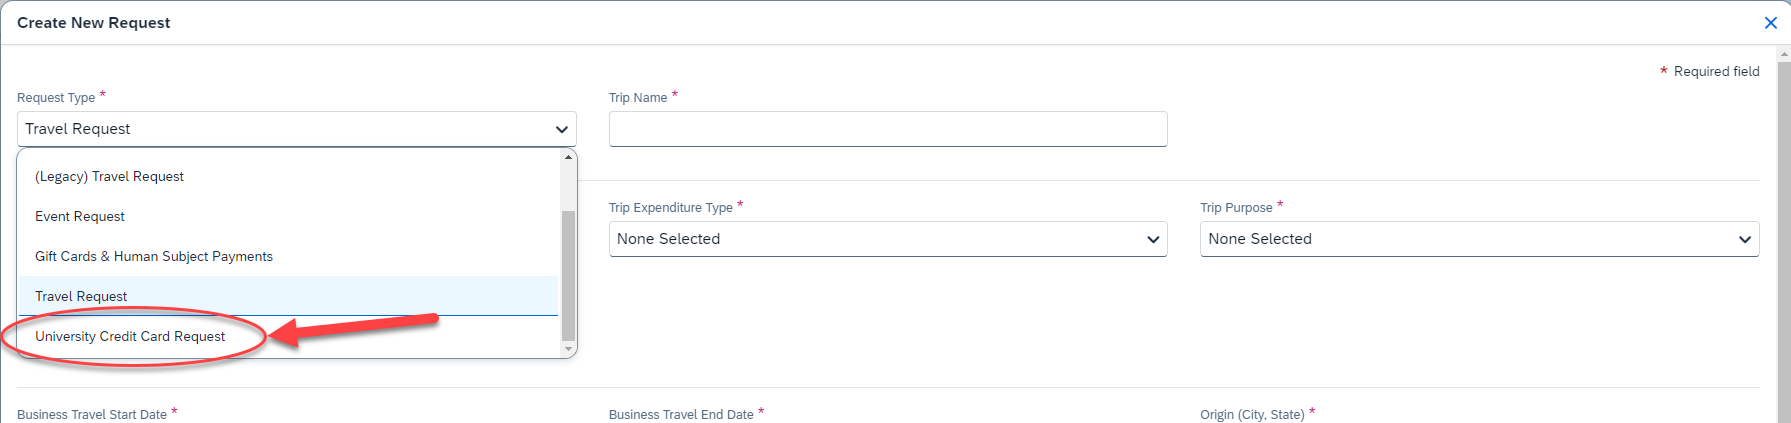Close the Create New Request dialog
This screenshot has height=423, width=1791.
coord(1770,23)
